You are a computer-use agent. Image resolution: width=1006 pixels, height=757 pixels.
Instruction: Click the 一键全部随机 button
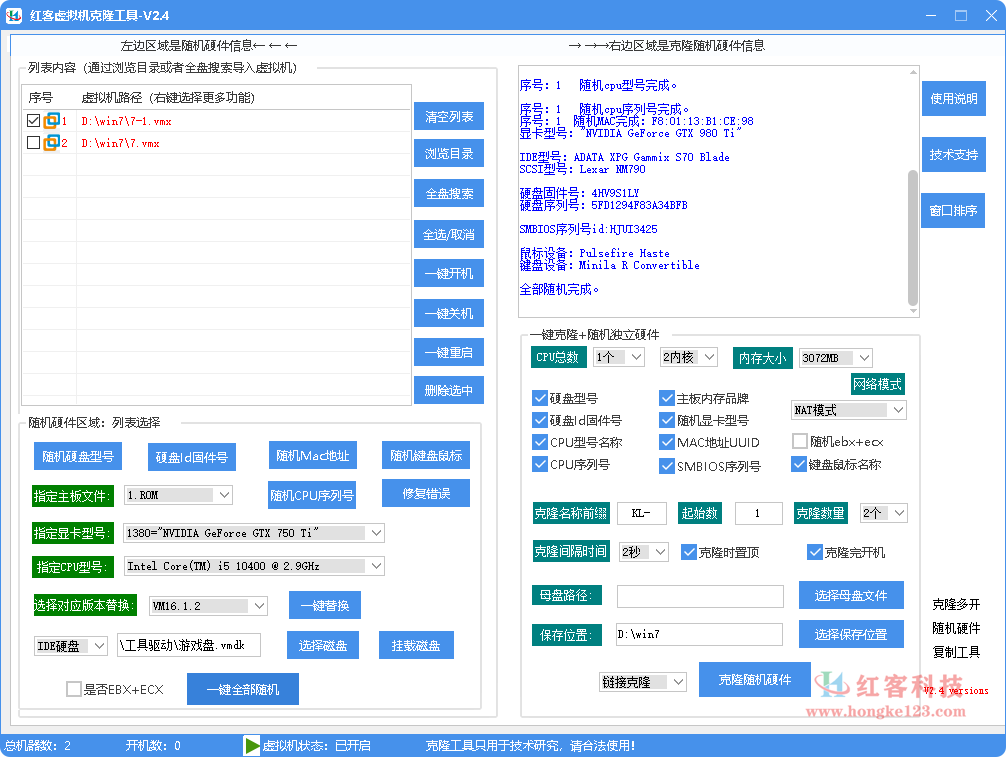[243, 689]
